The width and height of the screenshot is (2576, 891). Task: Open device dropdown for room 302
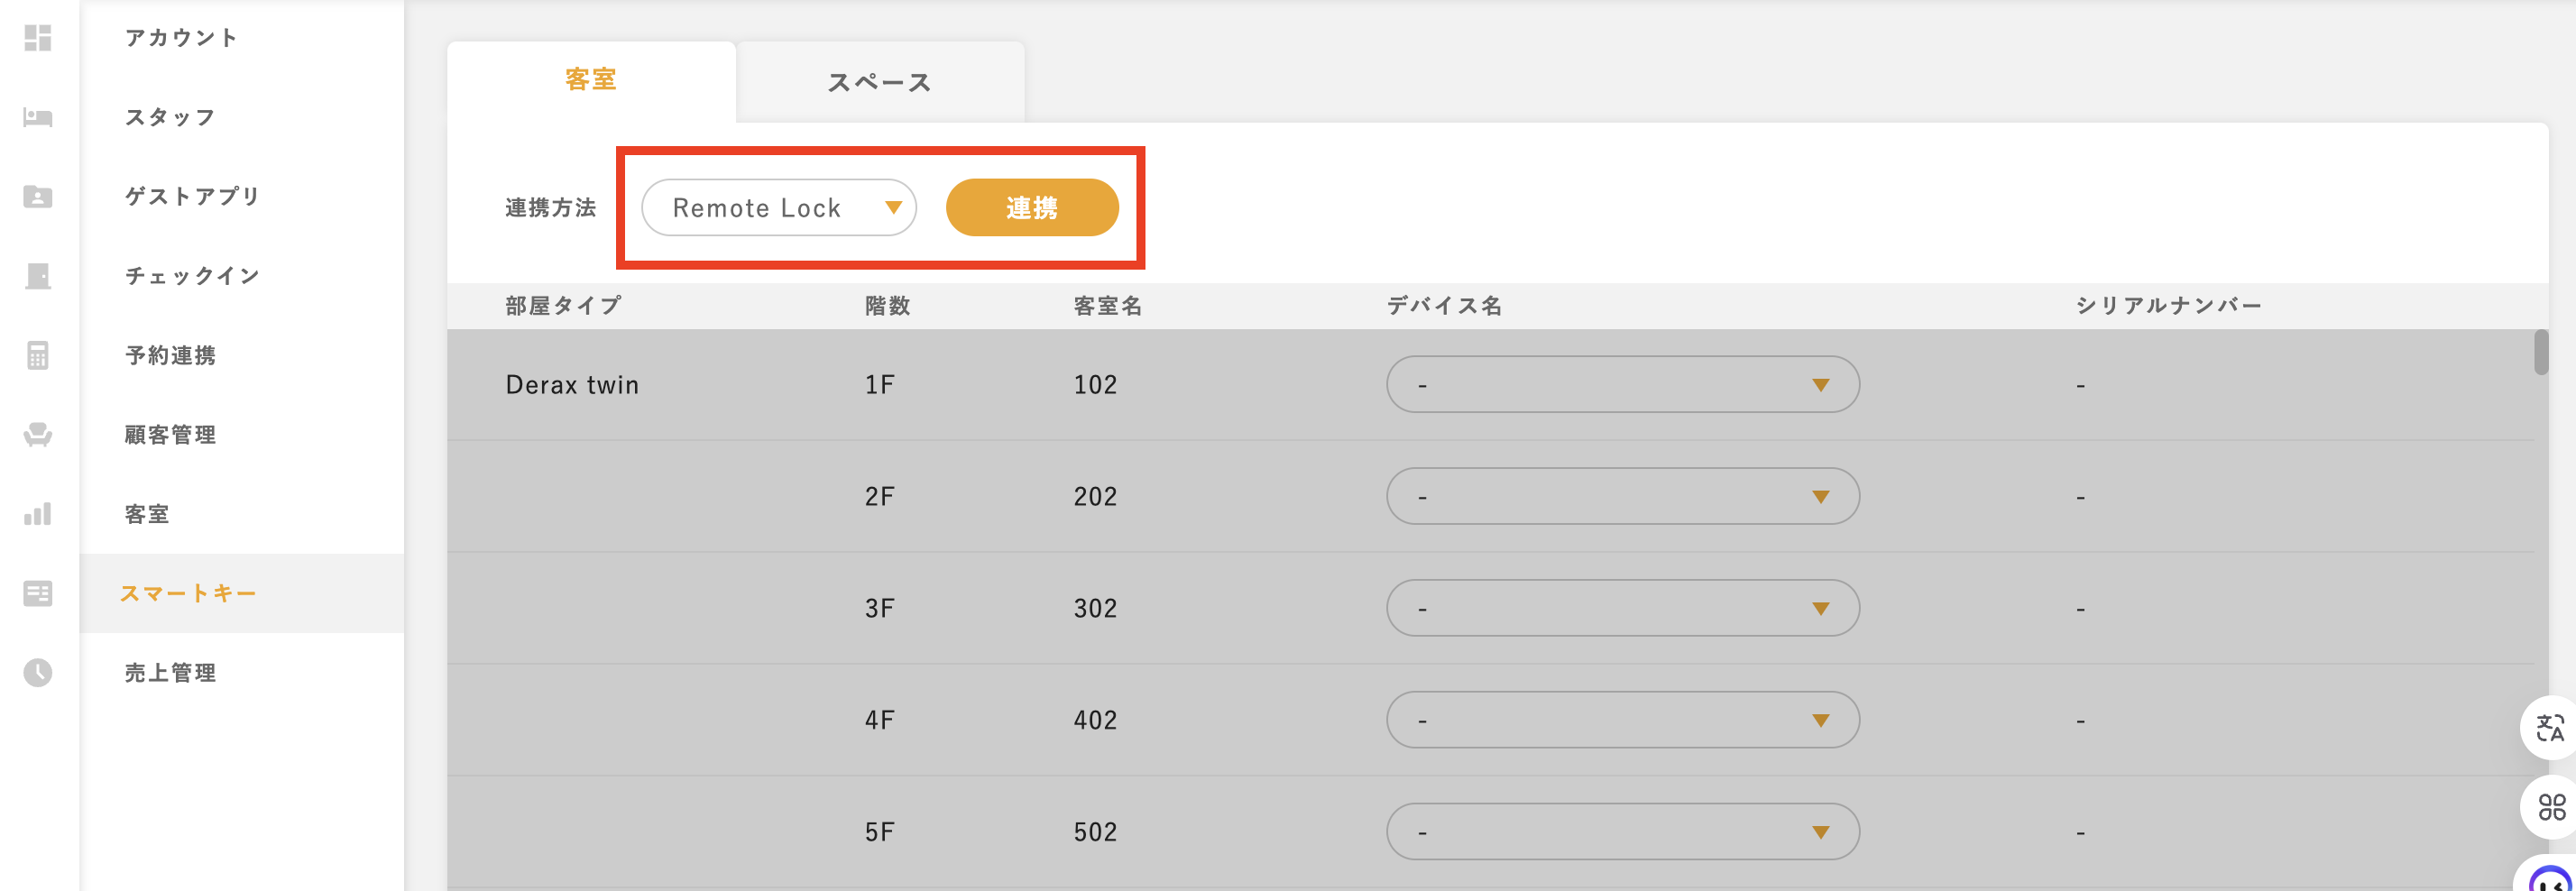tap(1622, 607)
